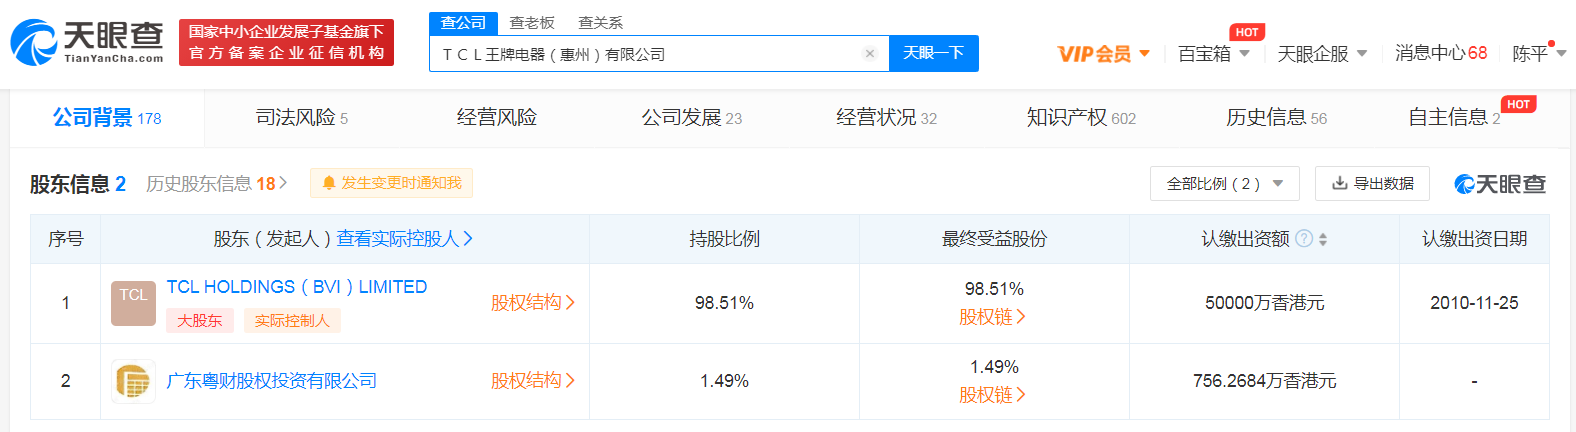Screen dimensions: 1576x432
Task: Open TCL HOLDINGS ( BVI ) LIMITED link
Action: pos(297,287)
